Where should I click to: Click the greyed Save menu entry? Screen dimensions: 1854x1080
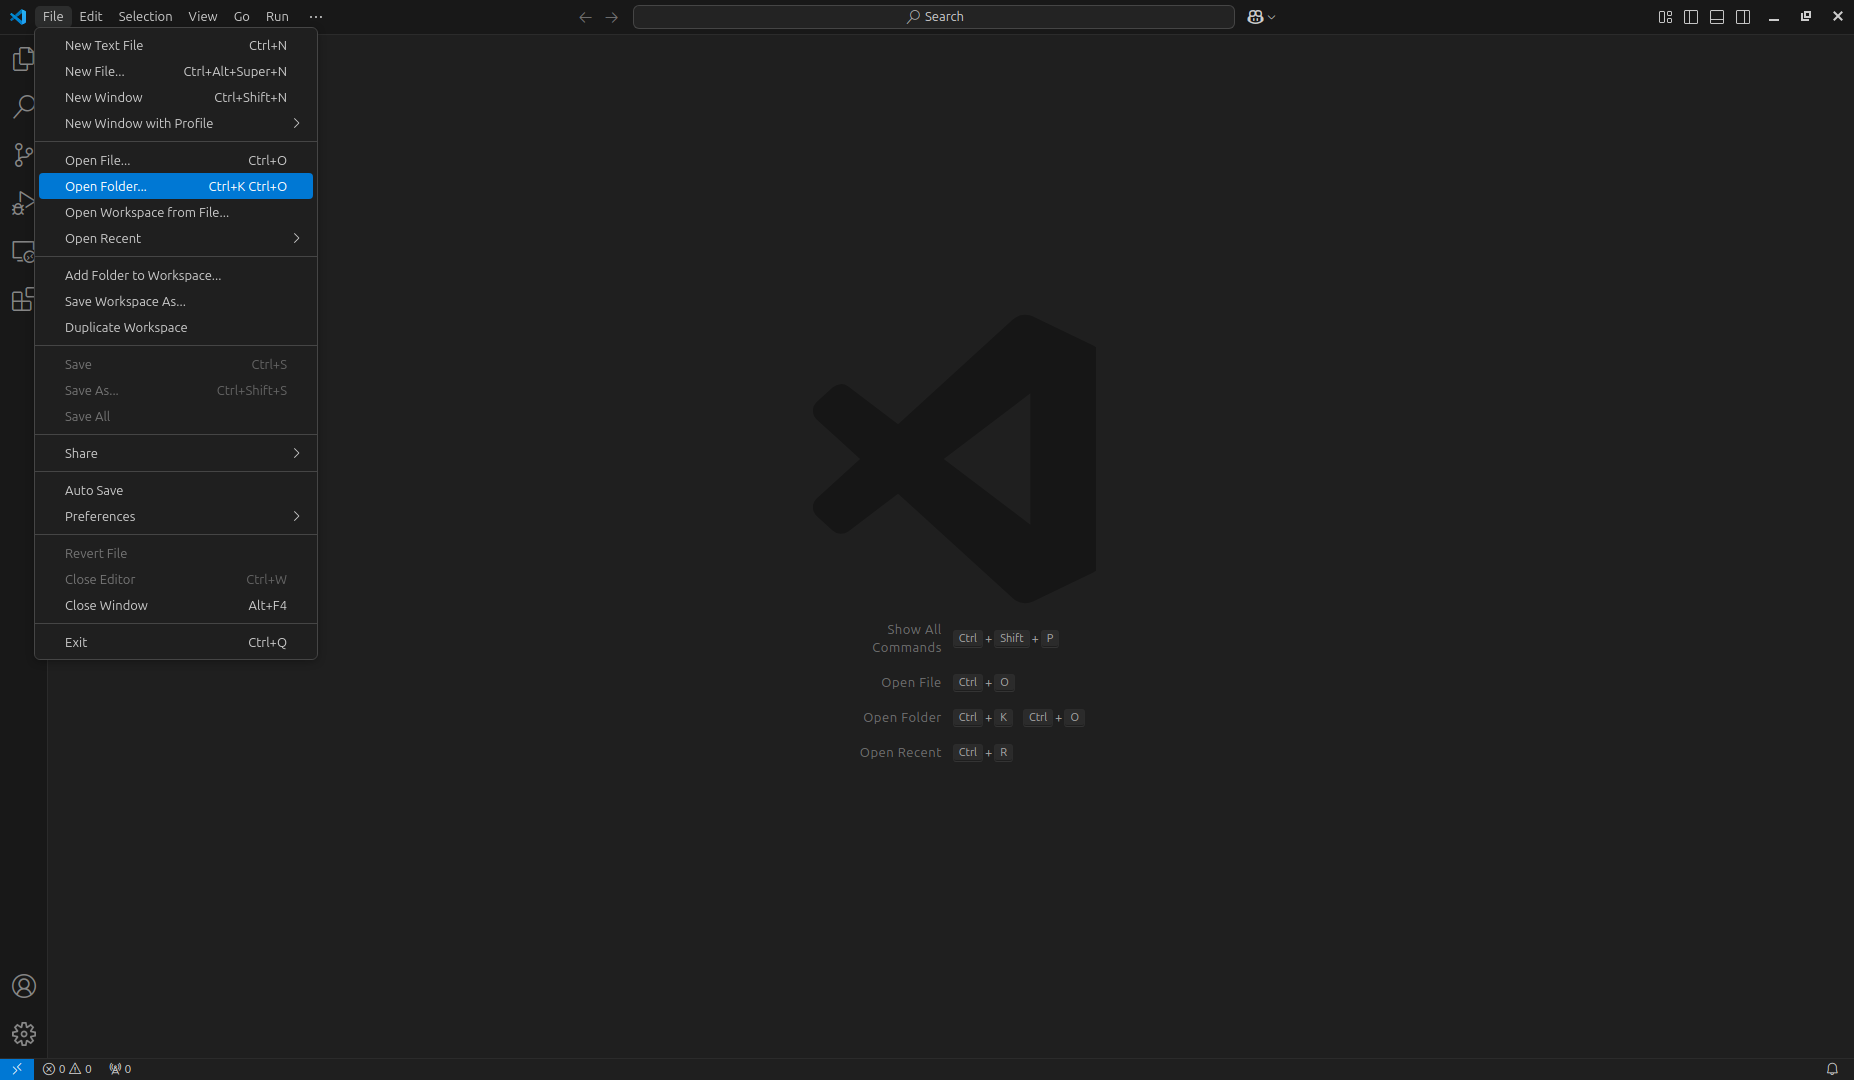176,364
